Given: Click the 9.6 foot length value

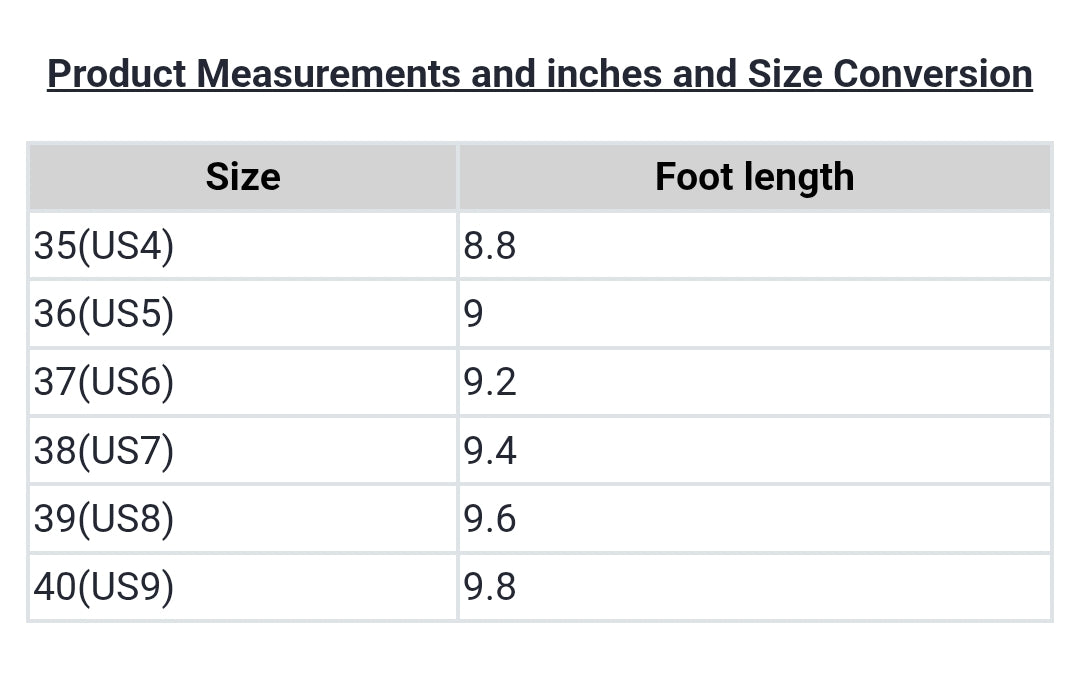Looking at the screenshot, I should (490, 519).
